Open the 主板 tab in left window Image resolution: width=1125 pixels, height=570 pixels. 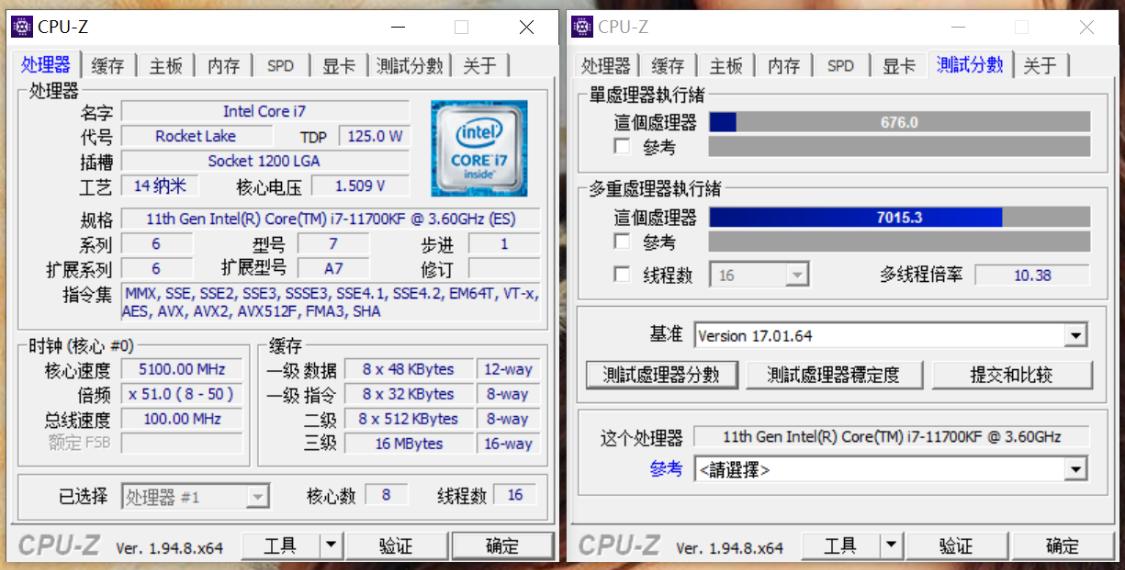(x=166, y=66)
